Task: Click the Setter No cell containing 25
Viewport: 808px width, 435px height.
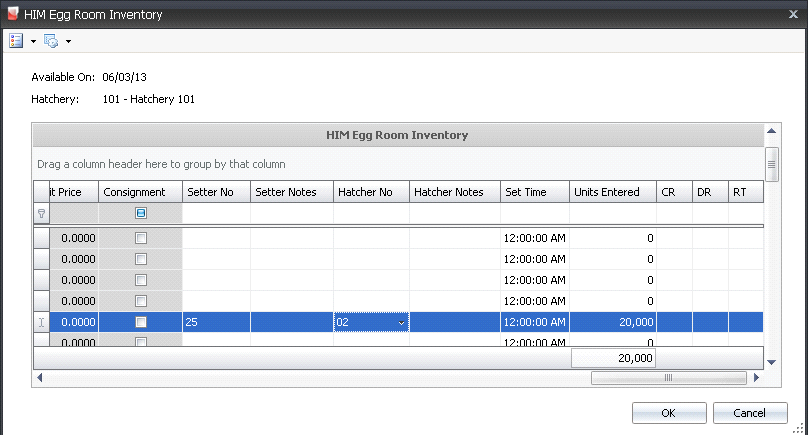Action: [x=216, y=322]
